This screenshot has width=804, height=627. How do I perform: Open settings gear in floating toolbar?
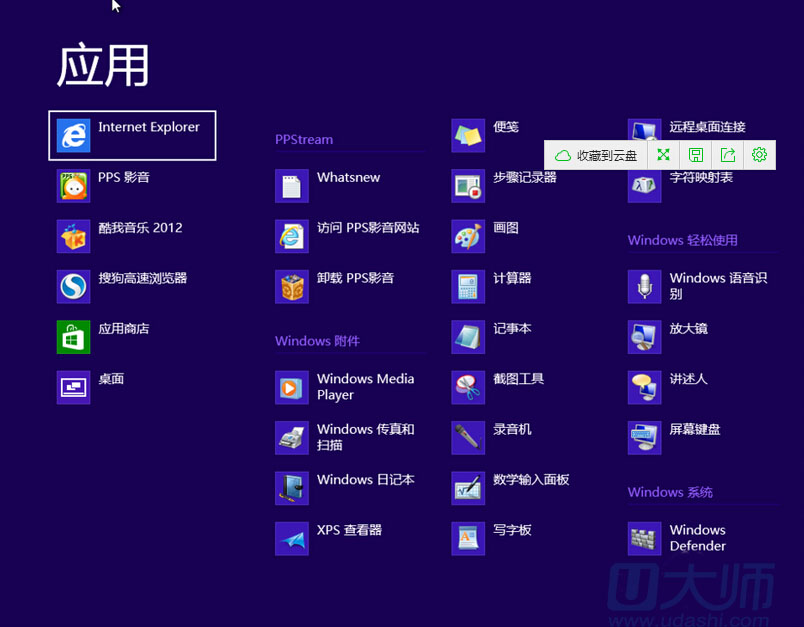coord(759,155)
